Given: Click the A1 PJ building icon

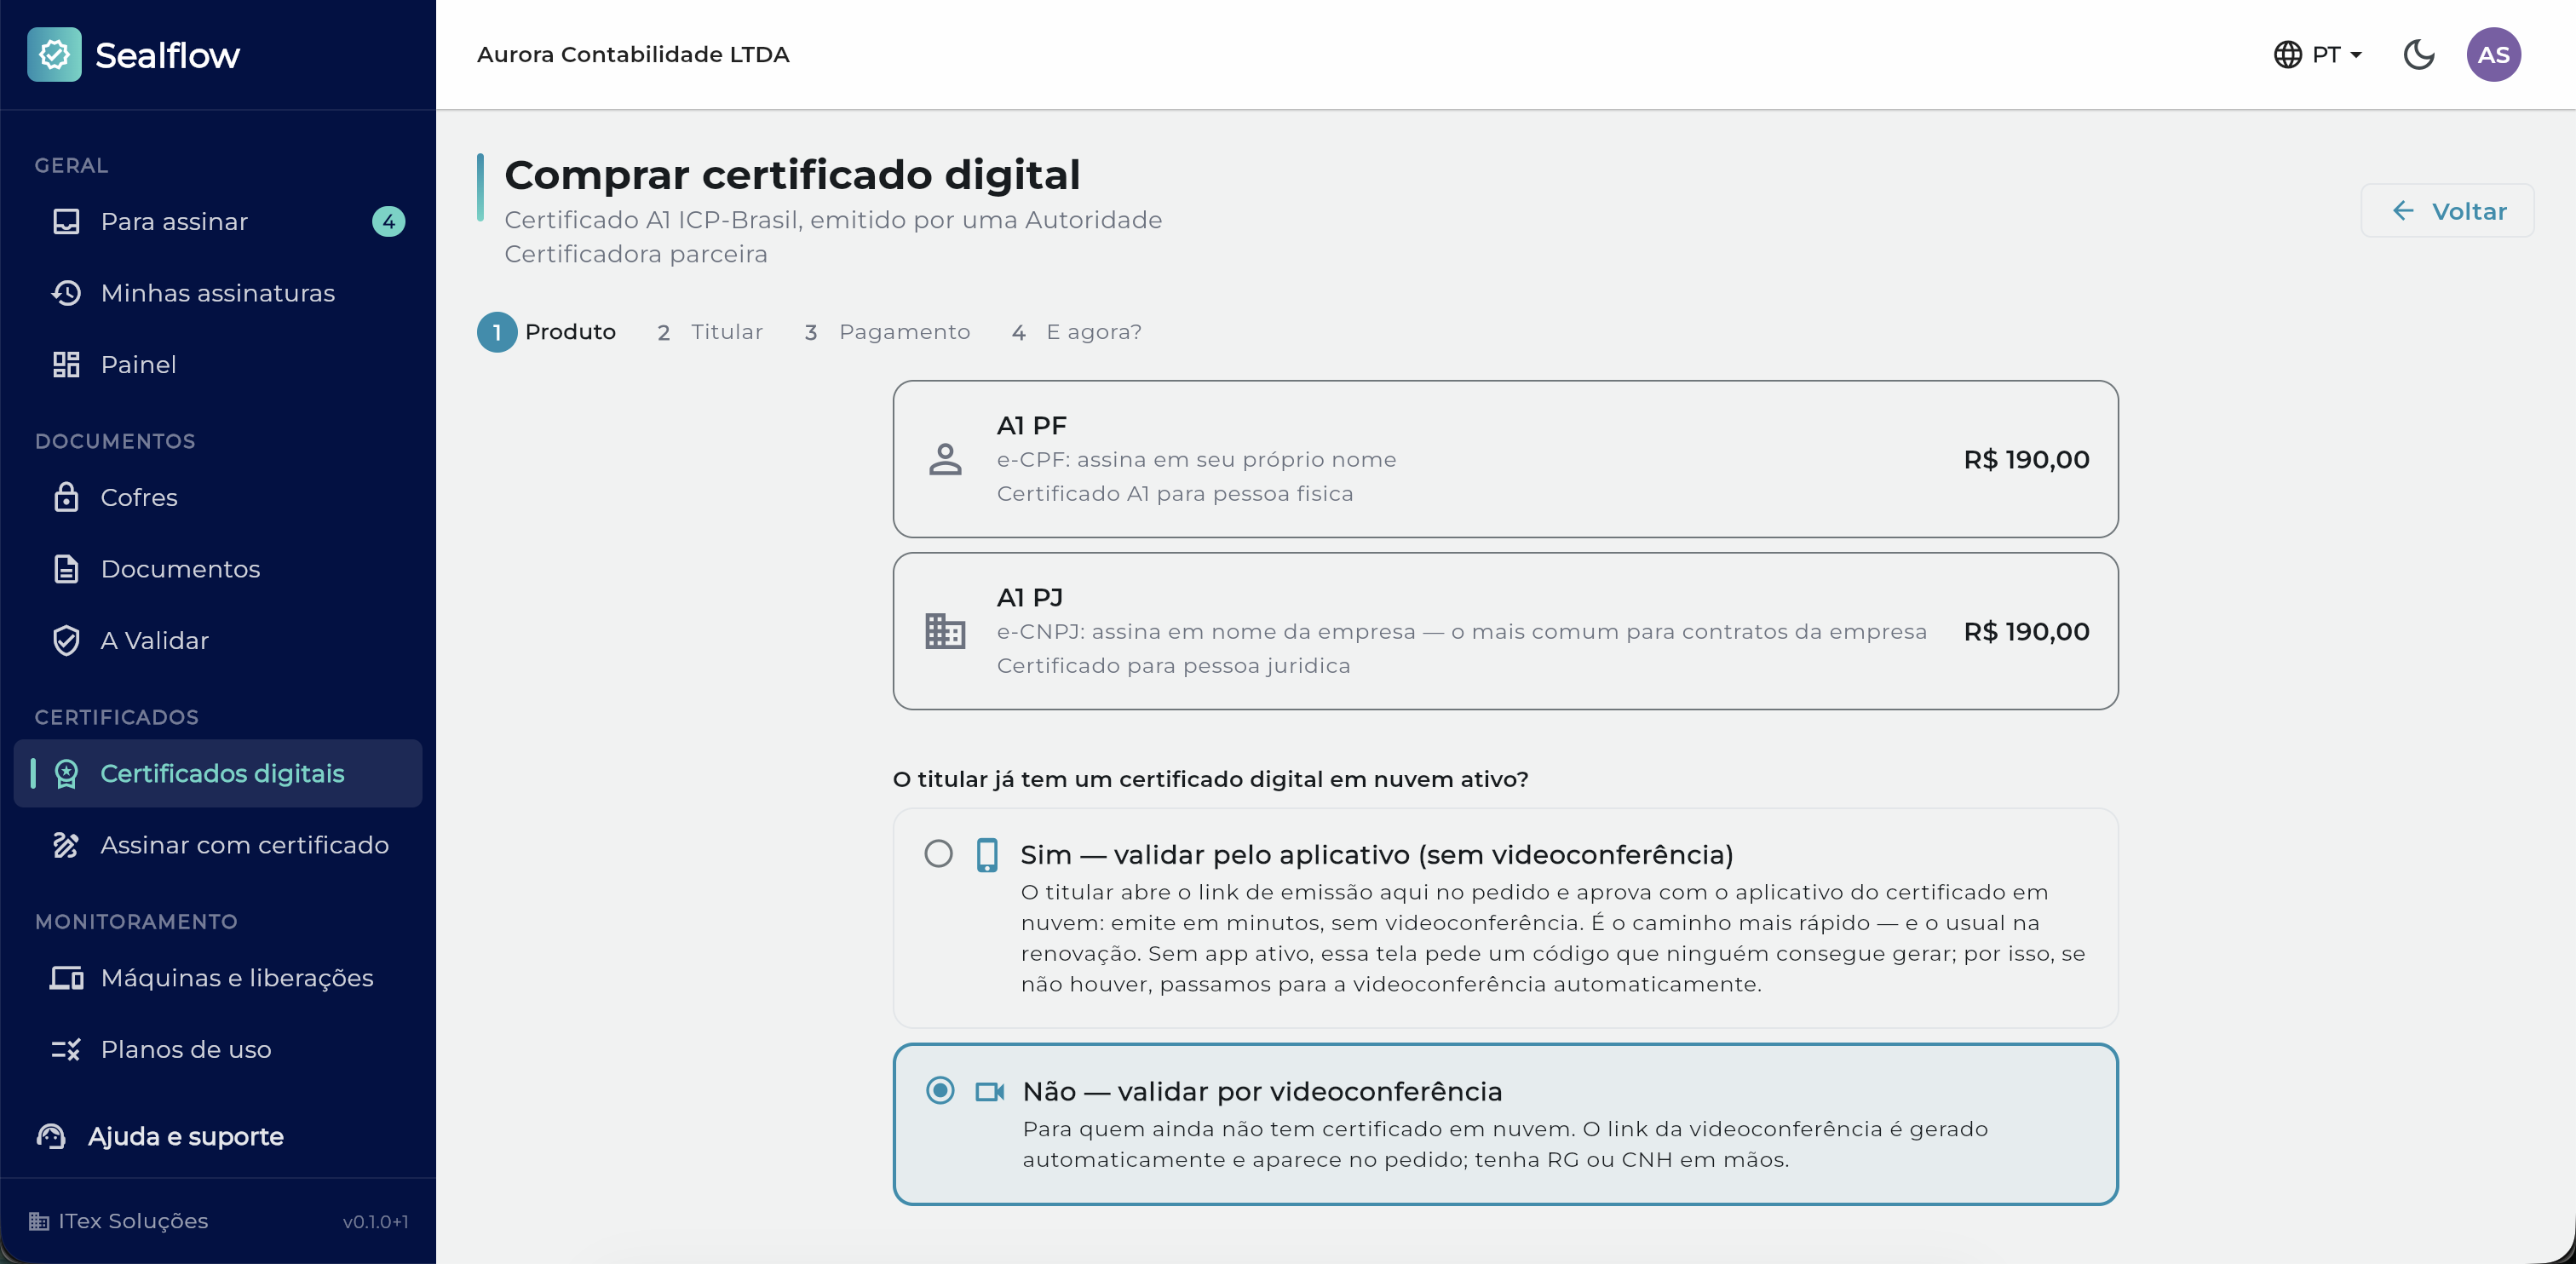Looking at the screenshot, I should coord(945,631).
